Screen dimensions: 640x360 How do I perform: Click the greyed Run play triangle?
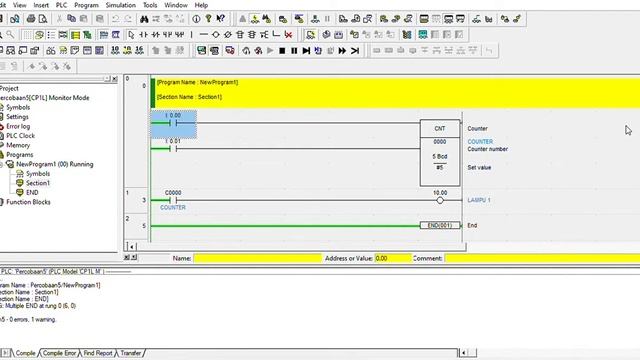point(270,51)
